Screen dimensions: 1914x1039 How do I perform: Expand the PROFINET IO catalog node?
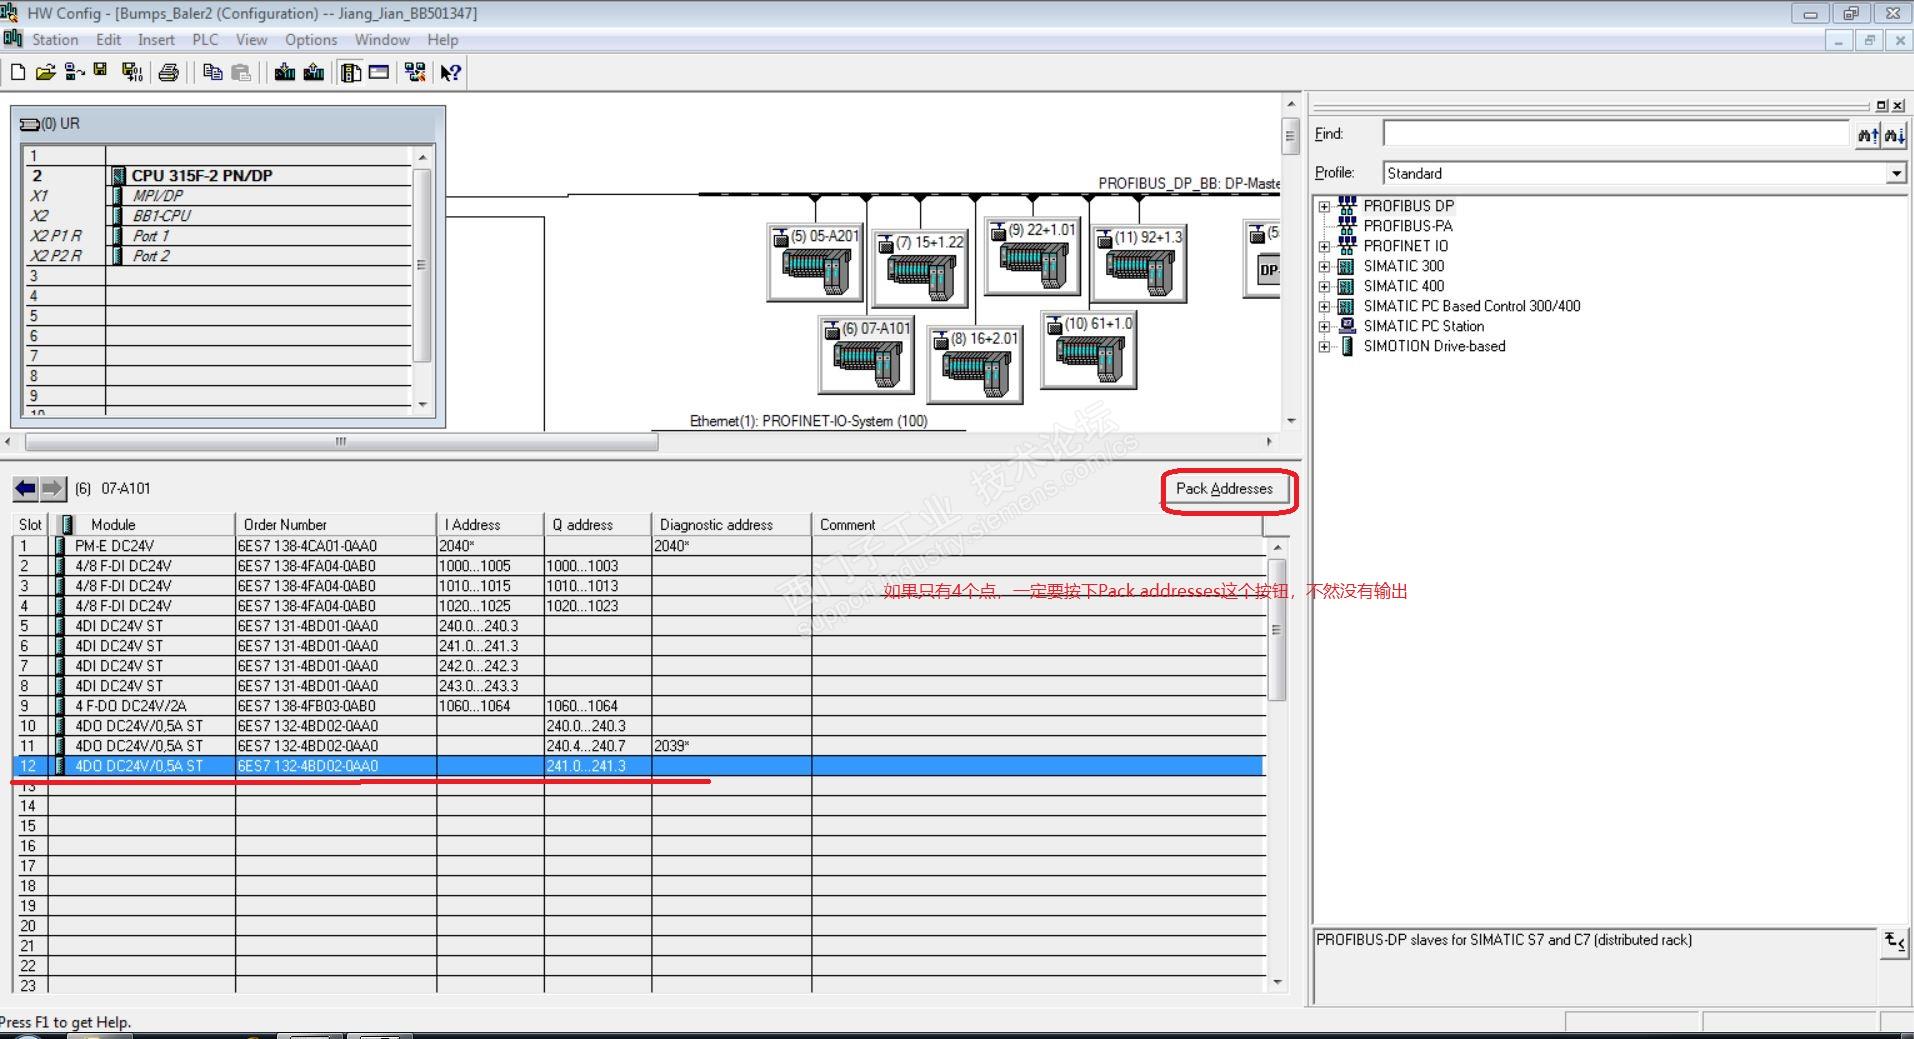[x=1325, y=246]
